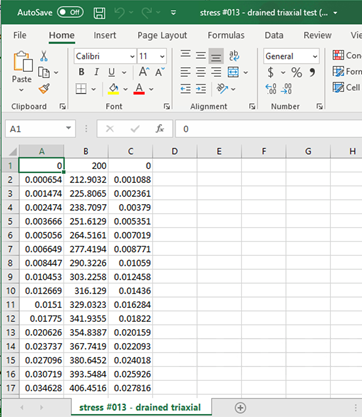
Task: Select the Format Painter brush
Action: (x=44, y=88)
